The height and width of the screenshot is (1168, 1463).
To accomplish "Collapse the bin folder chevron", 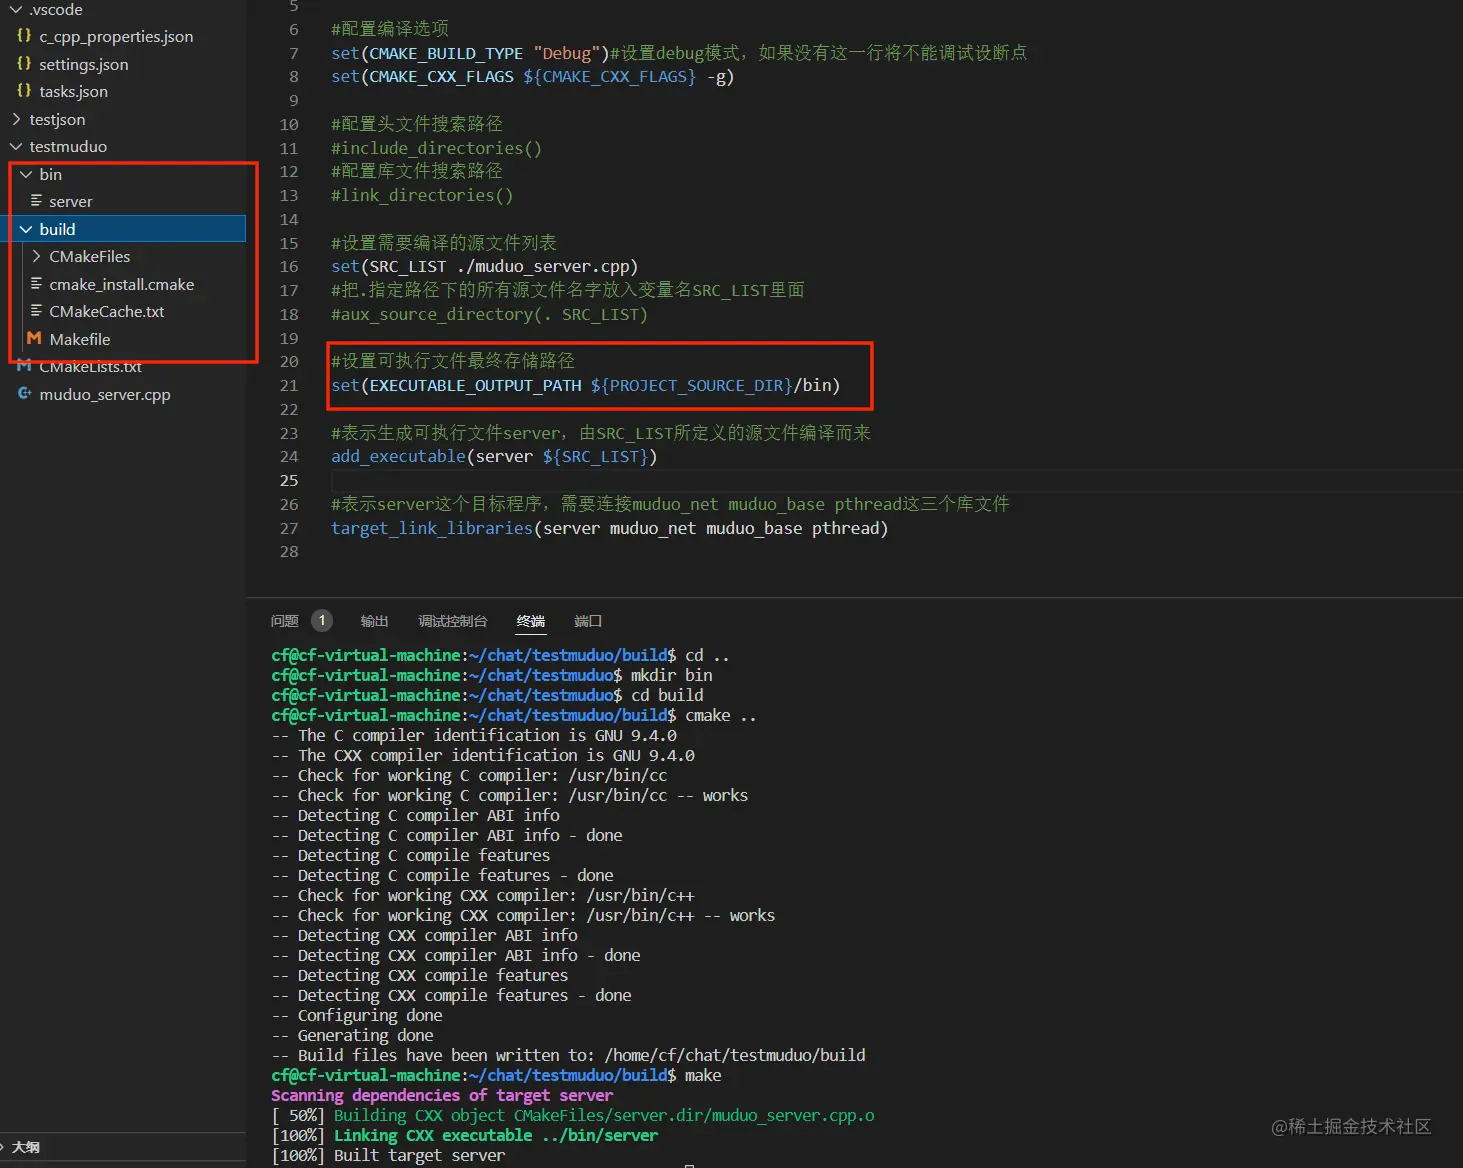I will [26, 174].
